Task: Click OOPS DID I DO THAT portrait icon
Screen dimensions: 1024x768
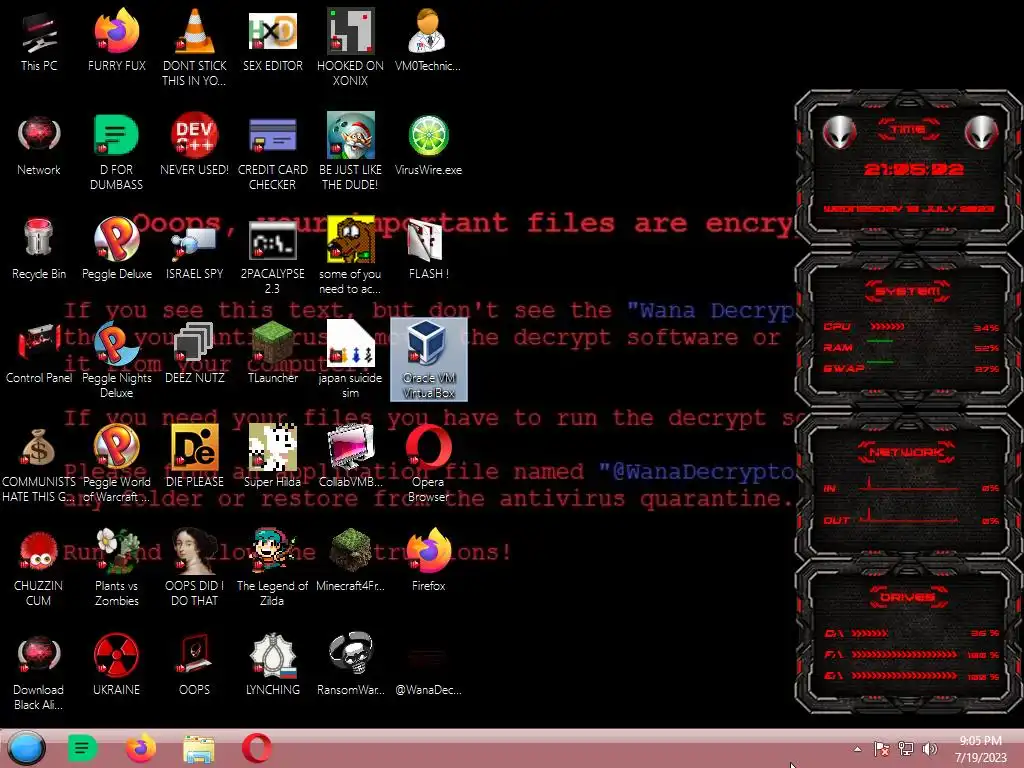Action: tap(194, 567)
